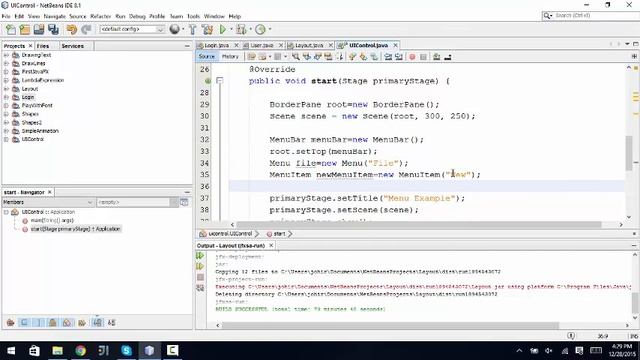Select start(Stage primaryStage) in Navigator
Viewport: 640px width, 360px height.
(76, 229)
